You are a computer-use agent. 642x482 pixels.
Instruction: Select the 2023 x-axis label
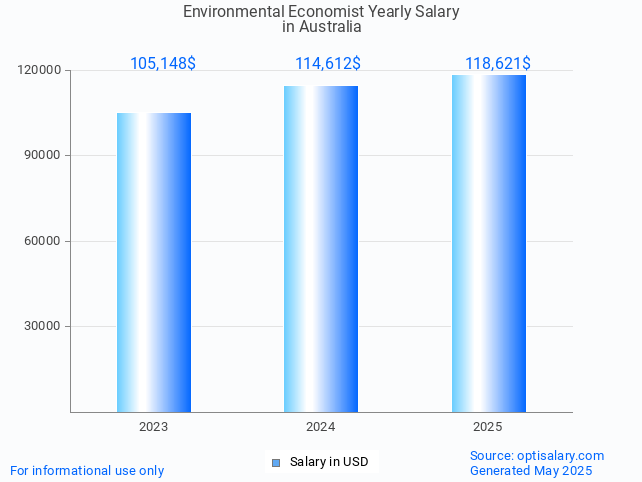pos(153,427)
